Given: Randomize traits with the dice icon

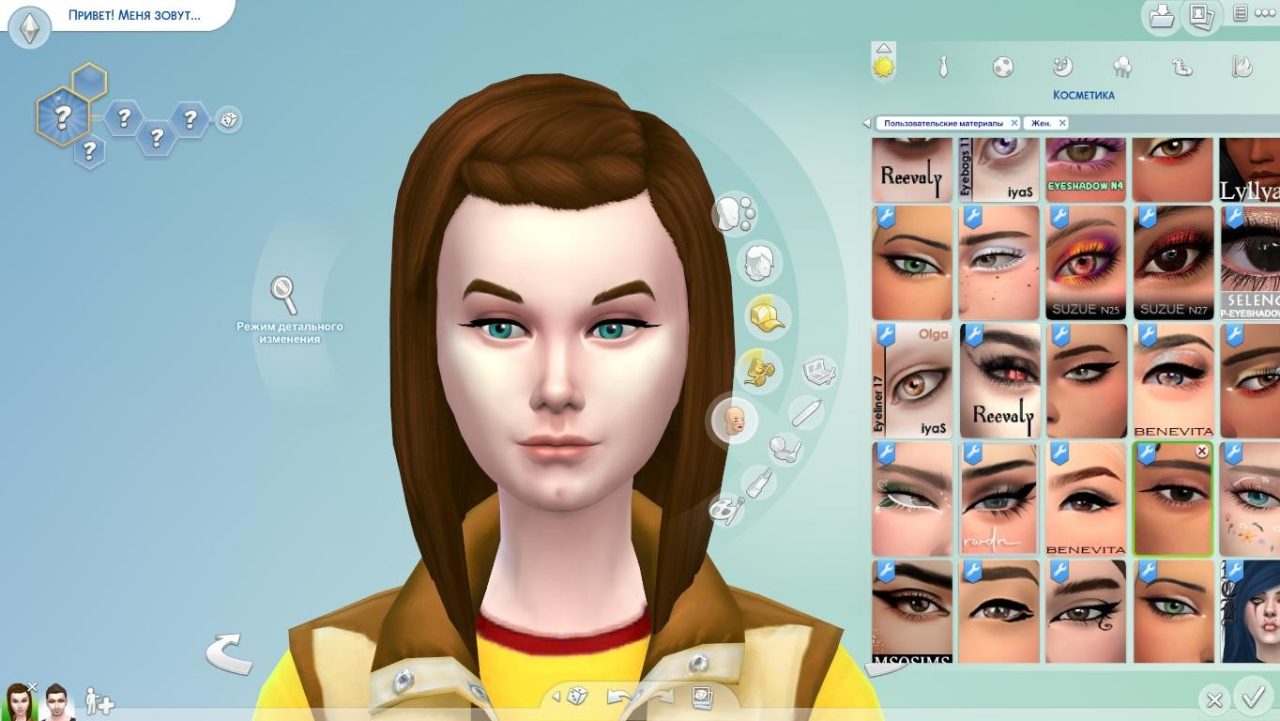Looking at the screenshot, I should tap(229, 120).
